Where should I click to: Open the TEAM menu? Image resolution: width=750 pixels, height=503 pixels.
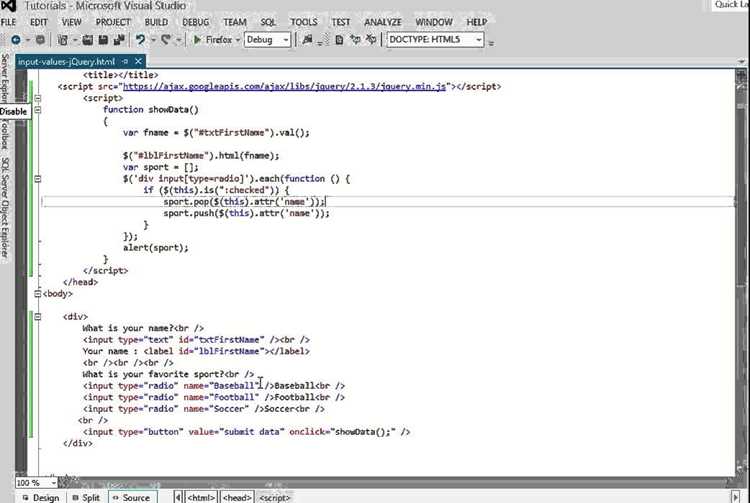(x=235, y=22)
